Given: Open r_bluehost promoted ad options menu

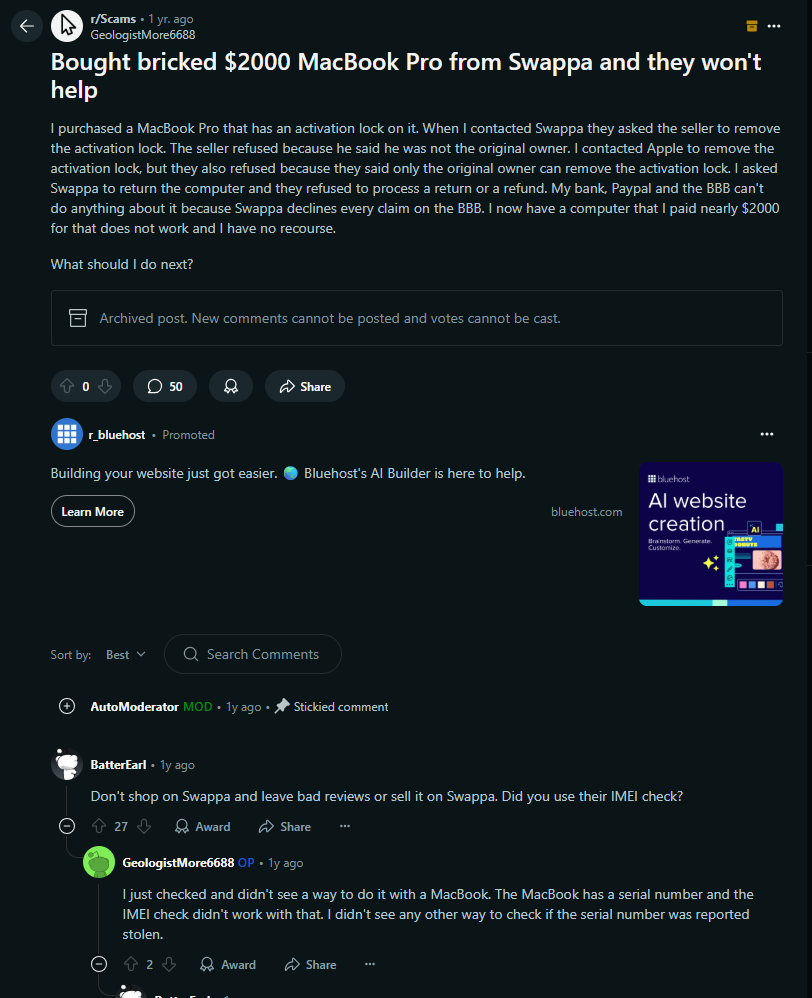Looking at the screenshot, I should 767,434.
